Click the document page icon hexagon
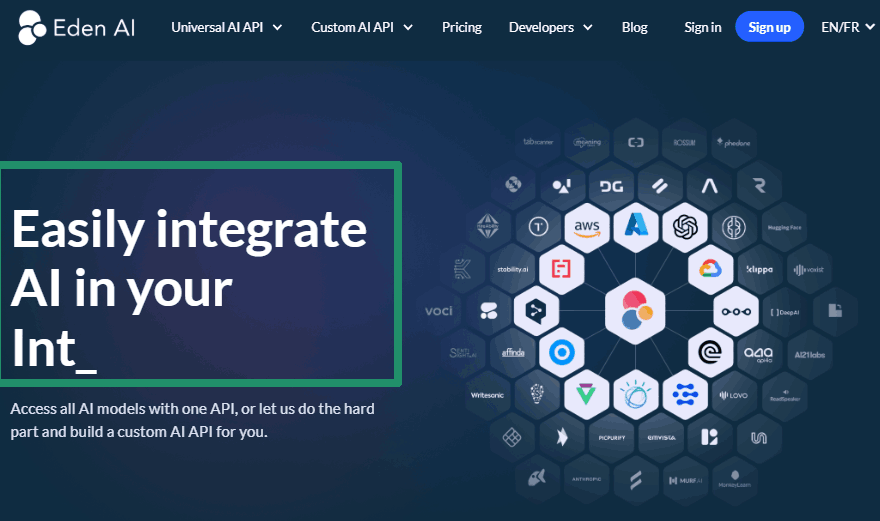 click(x=835, y=311)
